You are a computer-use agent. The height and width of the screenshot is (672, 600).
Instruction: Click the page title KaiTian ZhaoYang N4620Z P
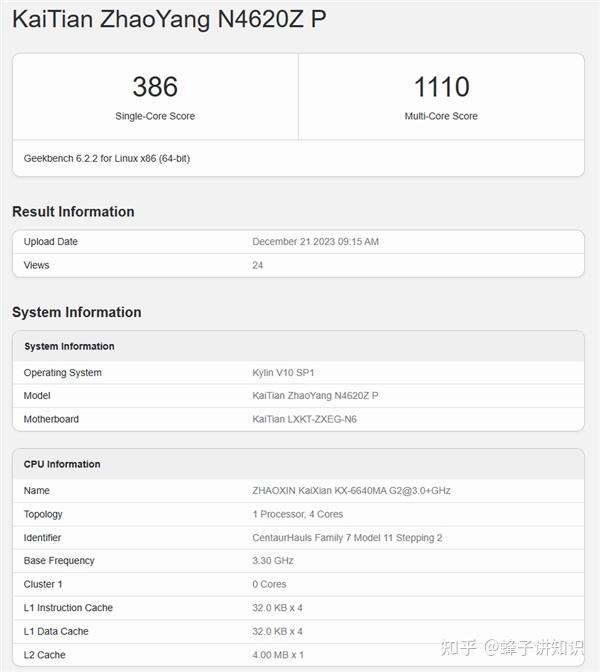pyautogui.click(x=169, y=20)
